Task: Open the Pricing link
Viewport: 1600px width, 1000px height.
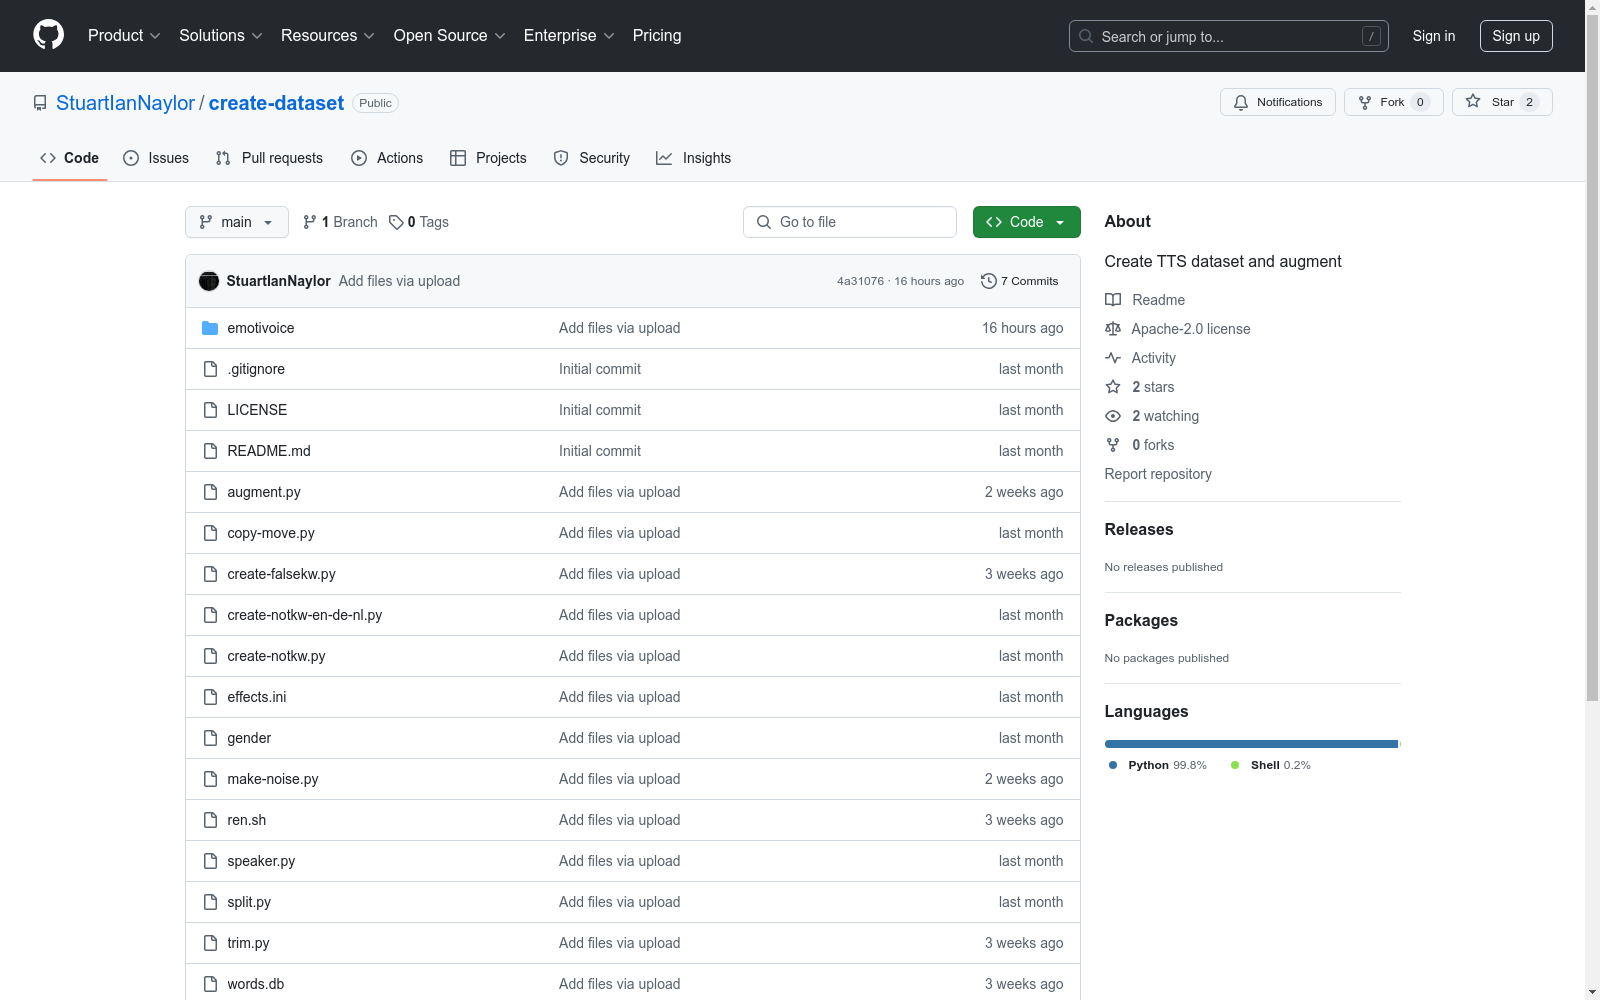Action: point(657,35)
